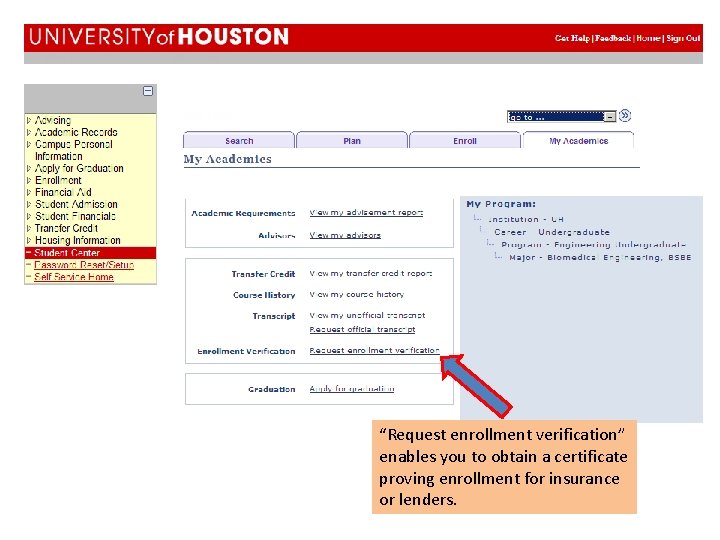
Task: Open Advising in the sidebar
Action: pos(53,120)
